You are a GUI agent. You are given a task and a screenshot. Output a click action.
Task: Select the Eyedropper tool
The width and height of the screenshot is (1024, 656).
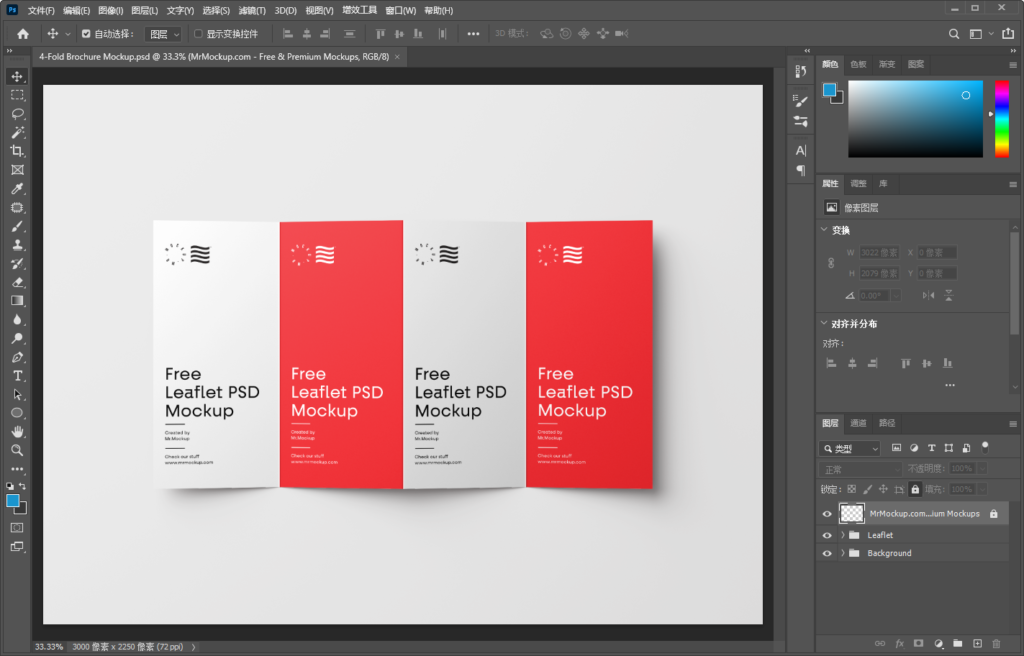17,189
